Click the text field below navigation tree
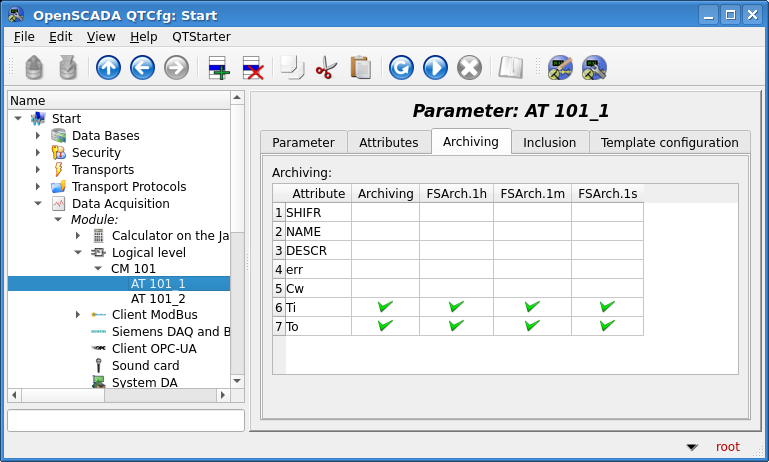This screenshot has width=769, height=462. click(125, 420)
